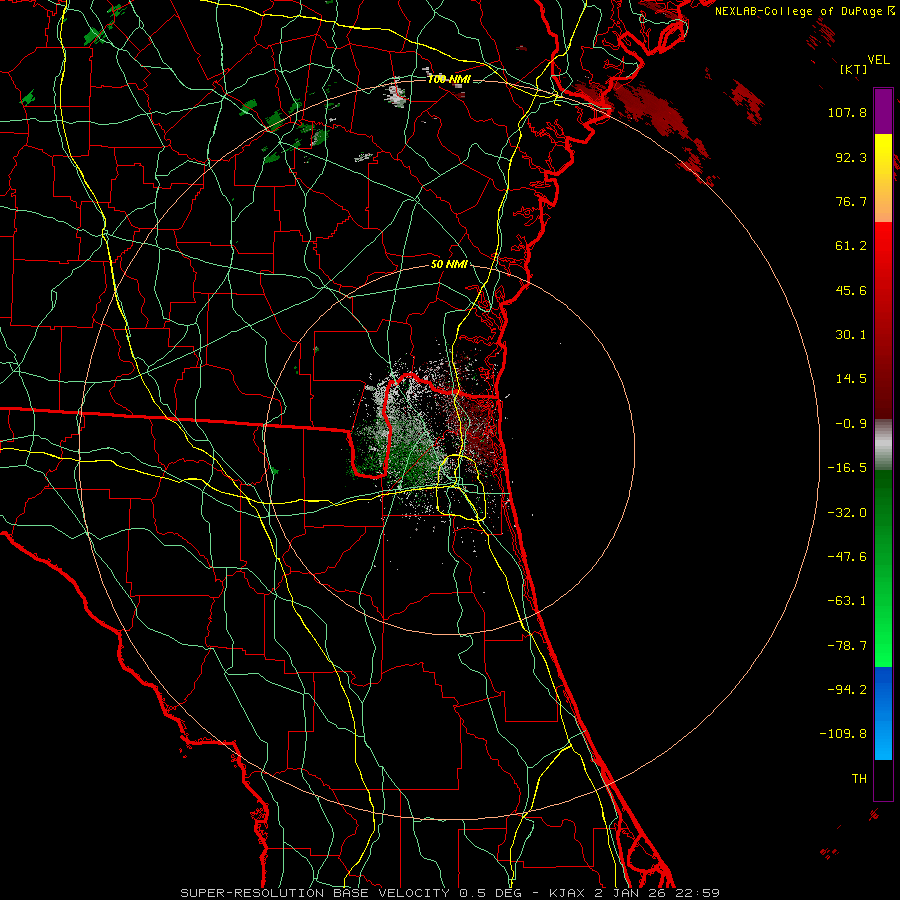
Task: Click the TH threshold label
Action: pyautogui.click(x=859, y=778)
